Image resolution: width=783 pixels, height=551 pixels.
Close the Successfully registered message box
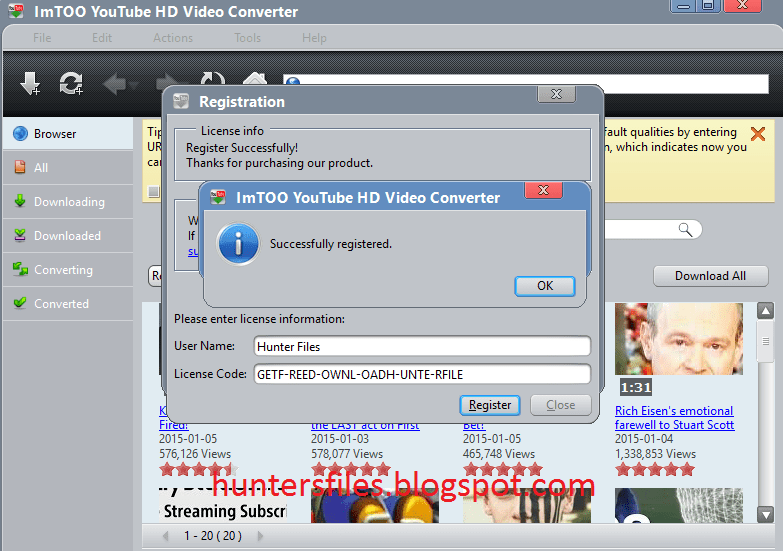pos(543,190)
